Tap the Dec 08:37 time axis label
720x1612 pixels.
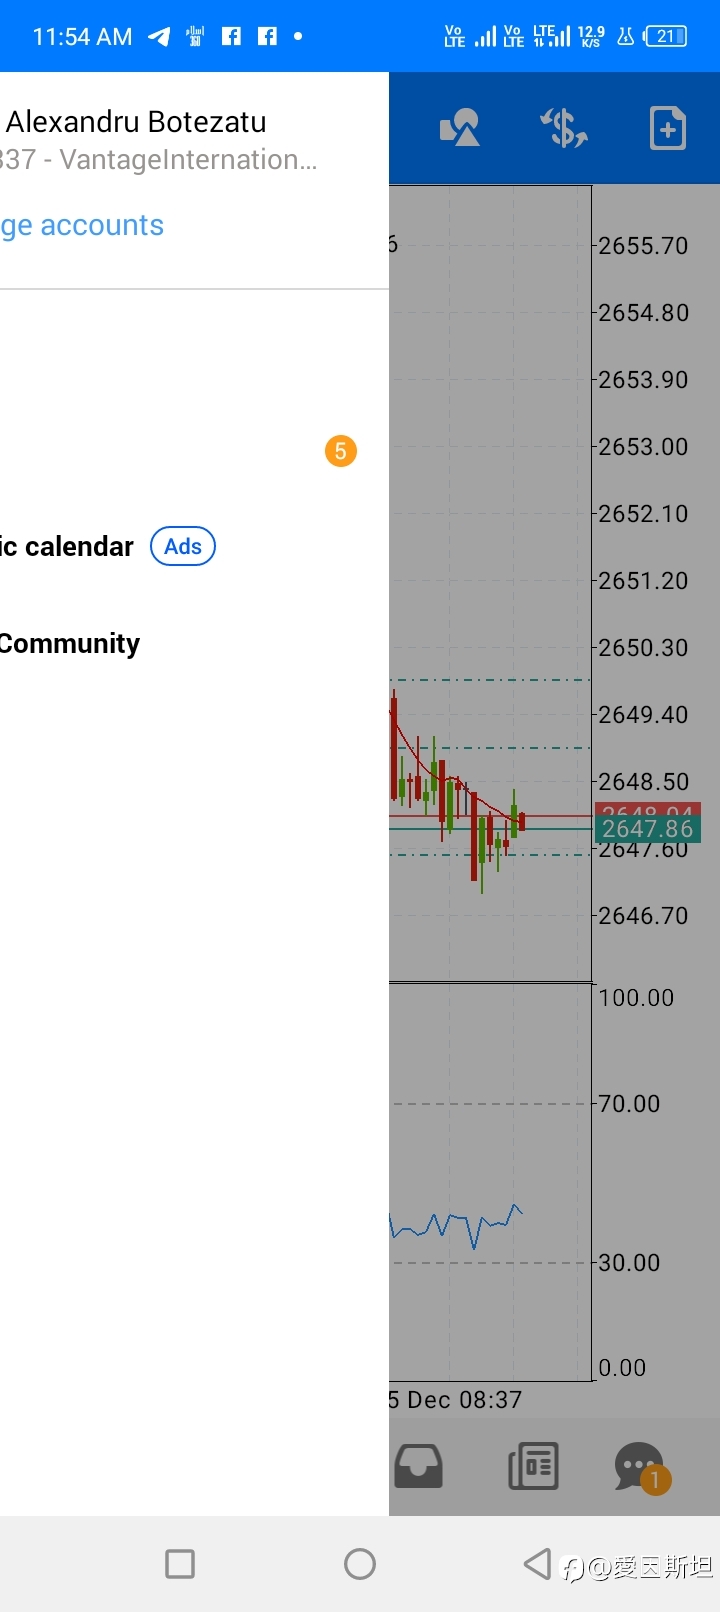coord(455,1400)
